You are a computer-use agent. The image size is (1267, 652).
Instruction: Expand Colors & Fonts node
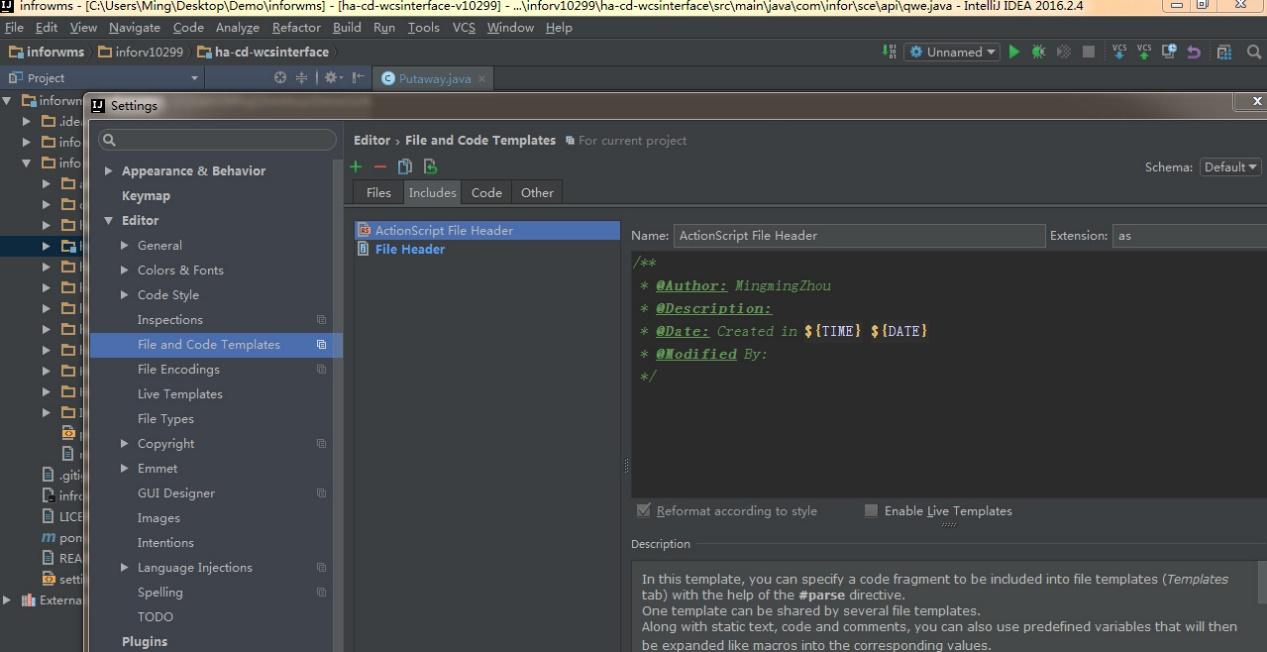[125, 270]
